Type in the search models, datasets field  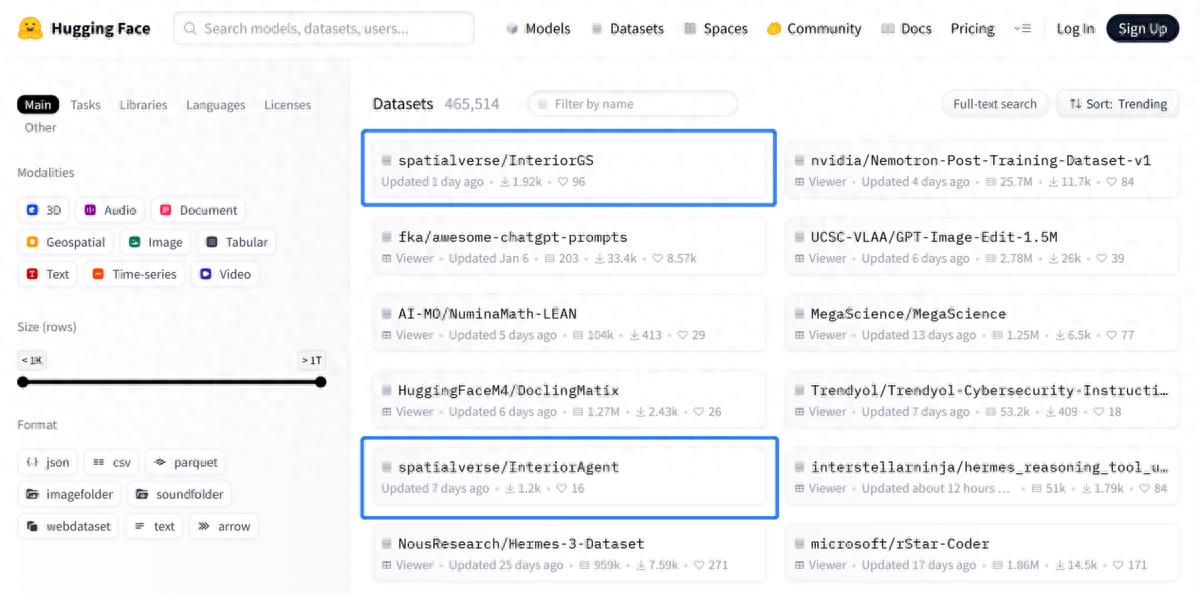pos(324,29)
